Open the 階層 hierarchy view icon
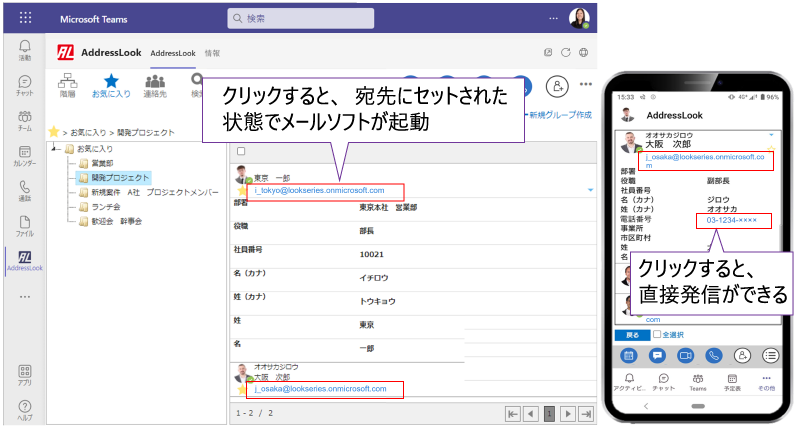The width and height of the screenshot is (800, 435). click(69, 84)
